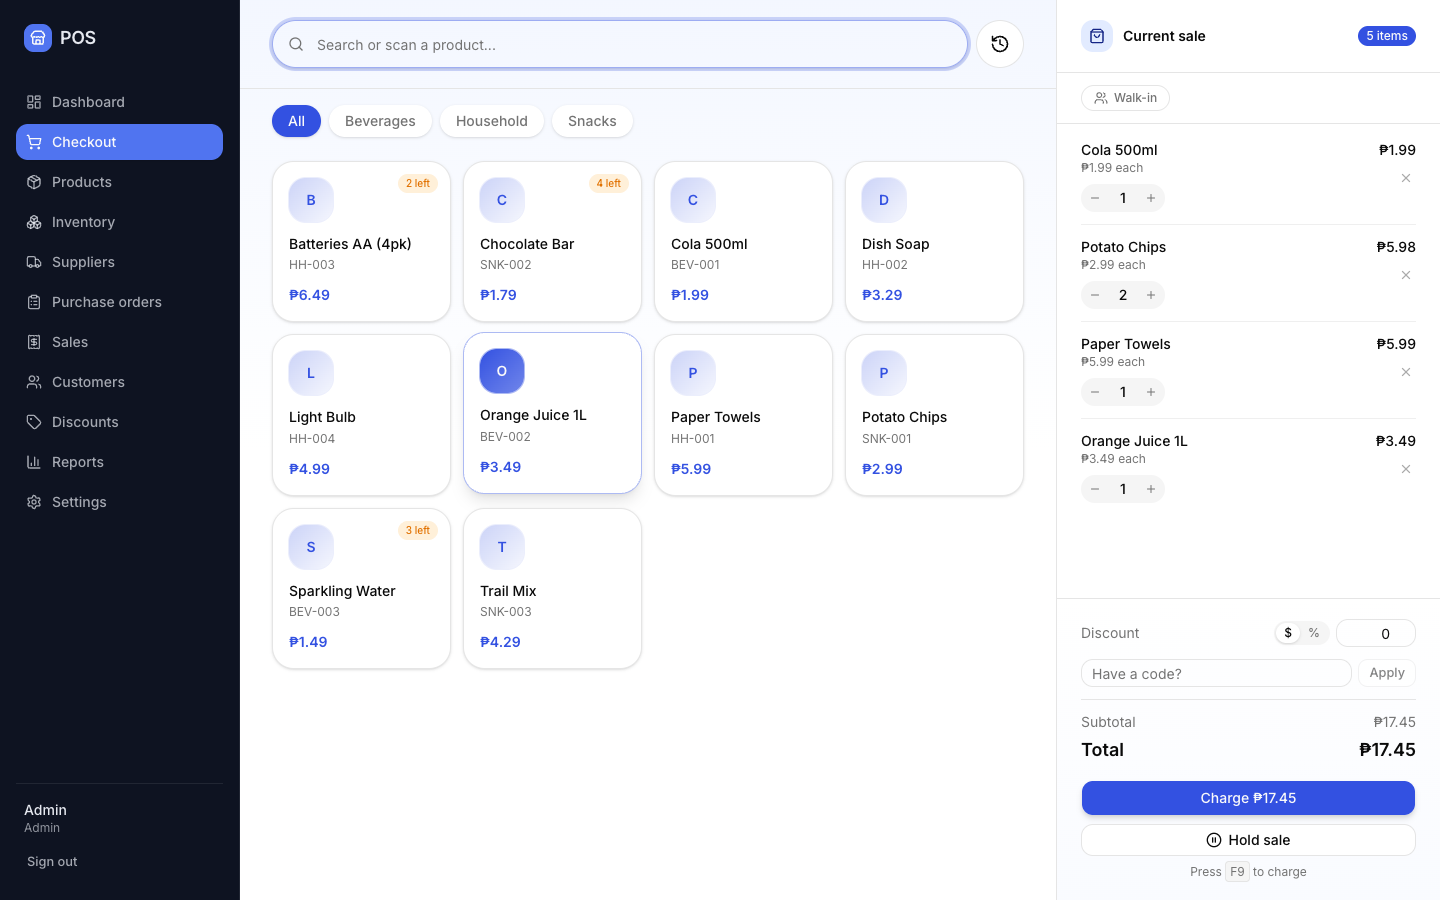Screen dimensions: 1440x900
Task: Filter products by Snacks
Action: coord(592,121)
